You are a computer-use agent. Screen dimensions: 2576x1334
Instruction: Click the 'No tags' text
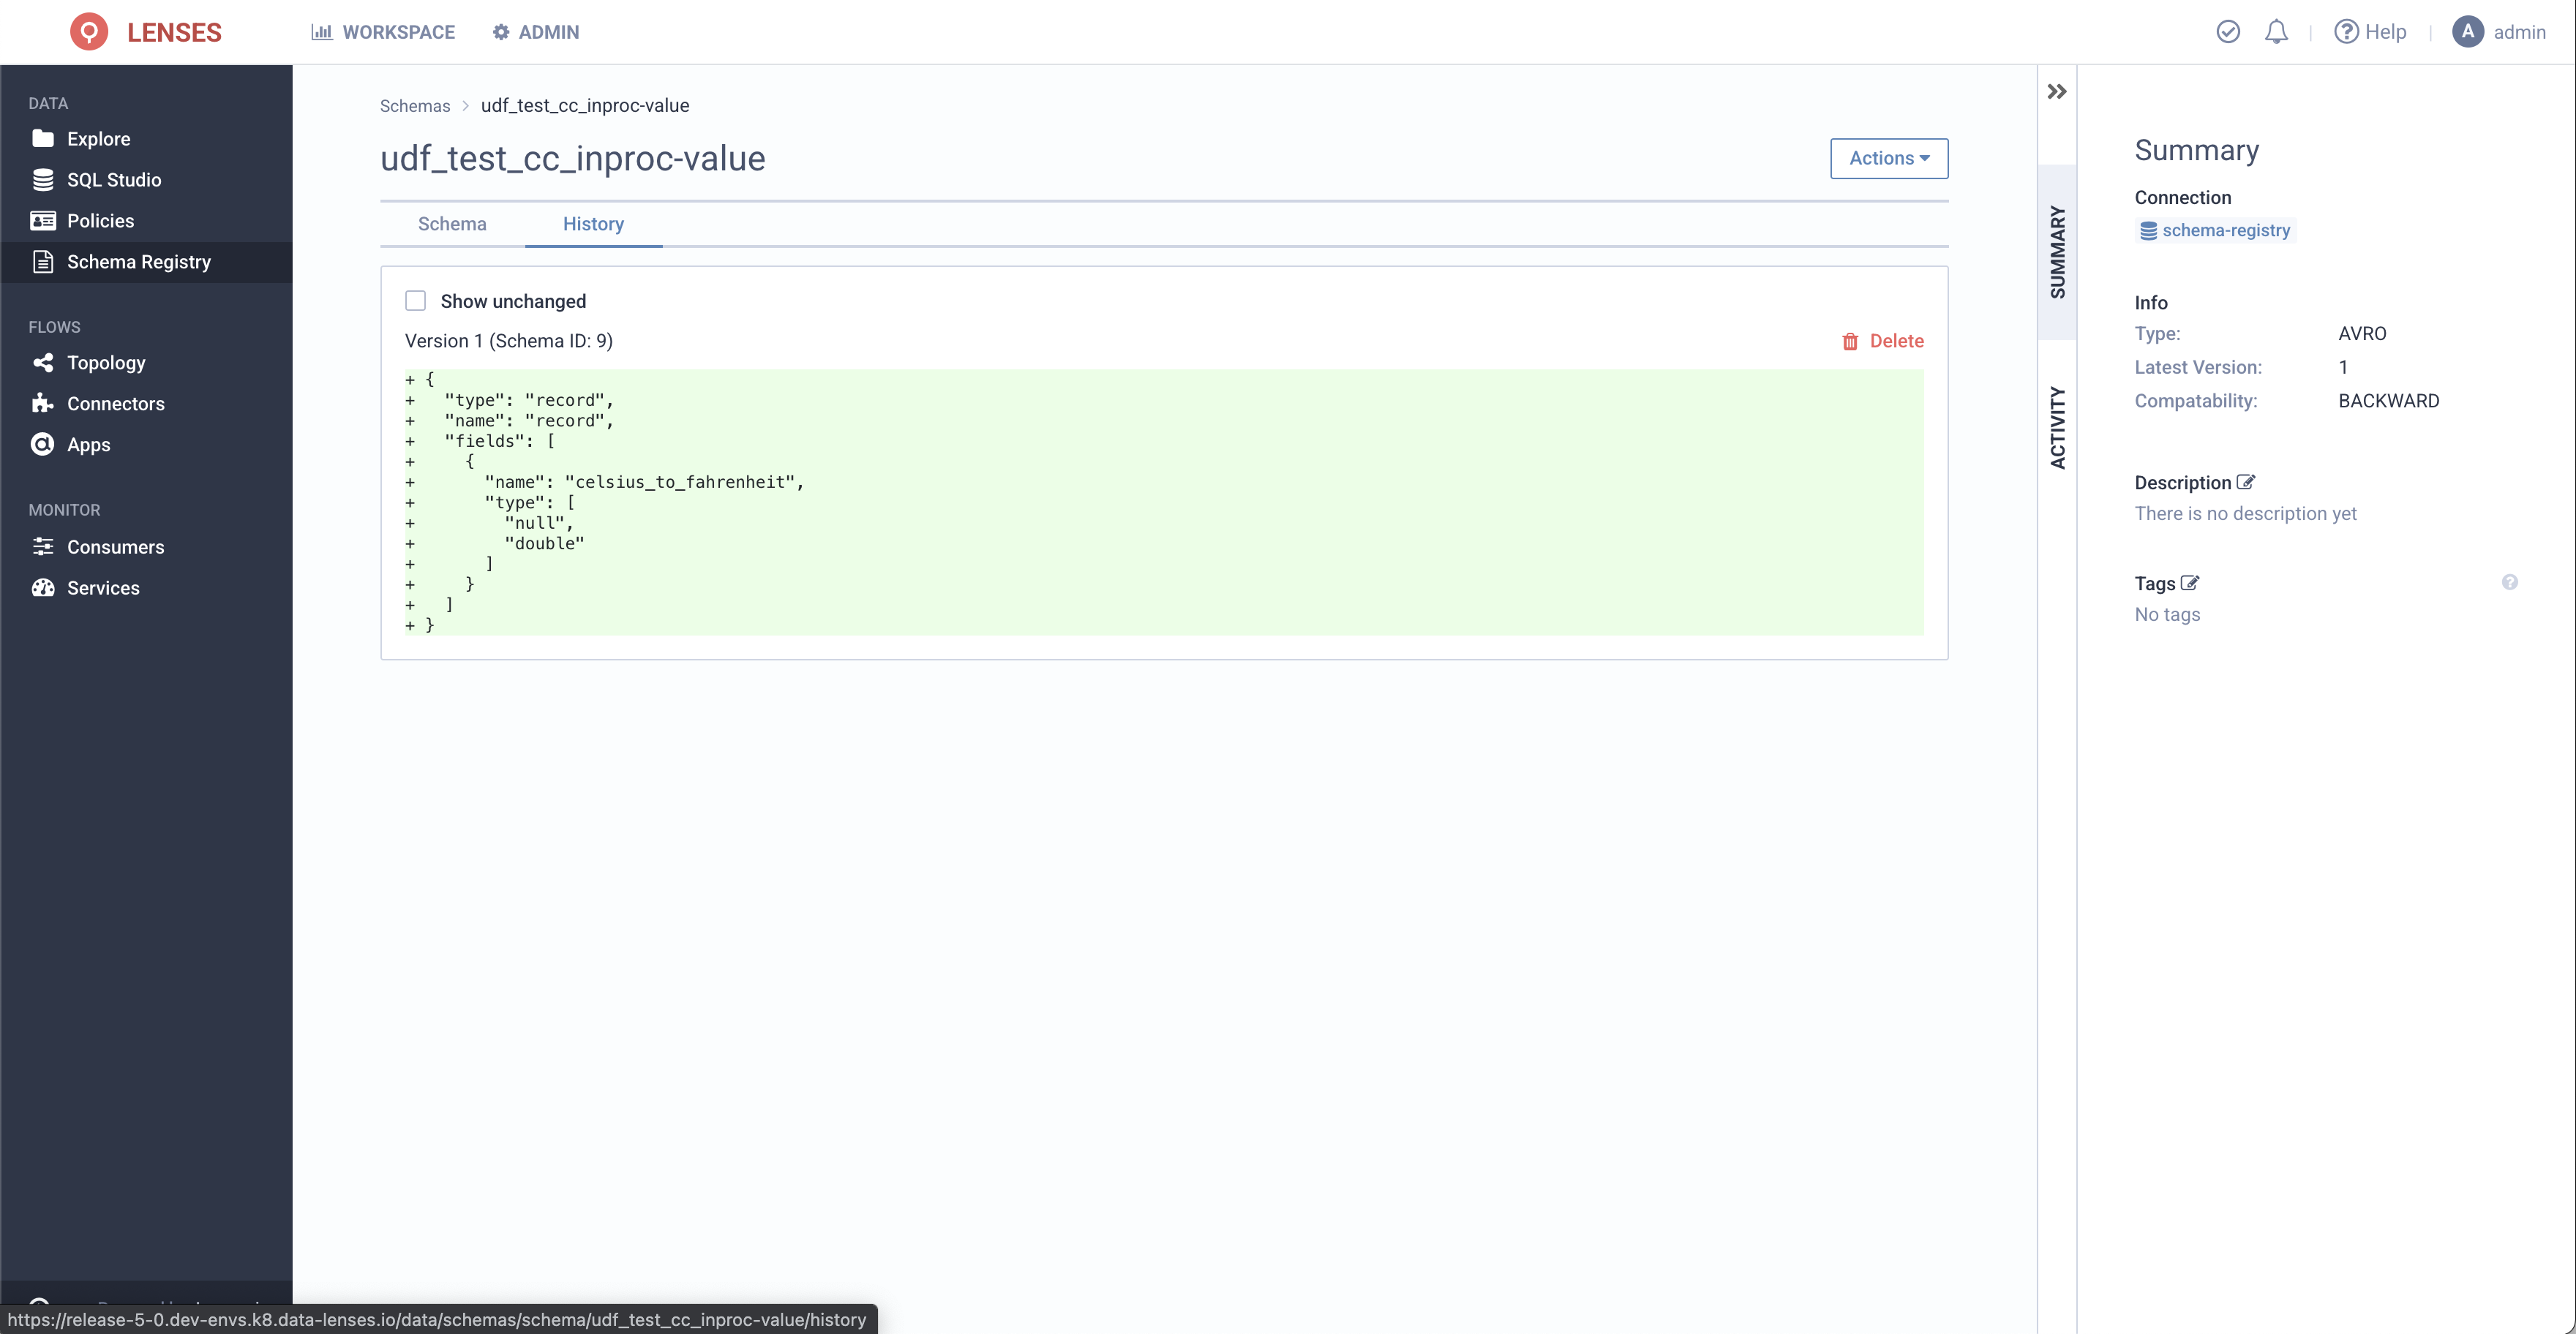point(2167,615)
